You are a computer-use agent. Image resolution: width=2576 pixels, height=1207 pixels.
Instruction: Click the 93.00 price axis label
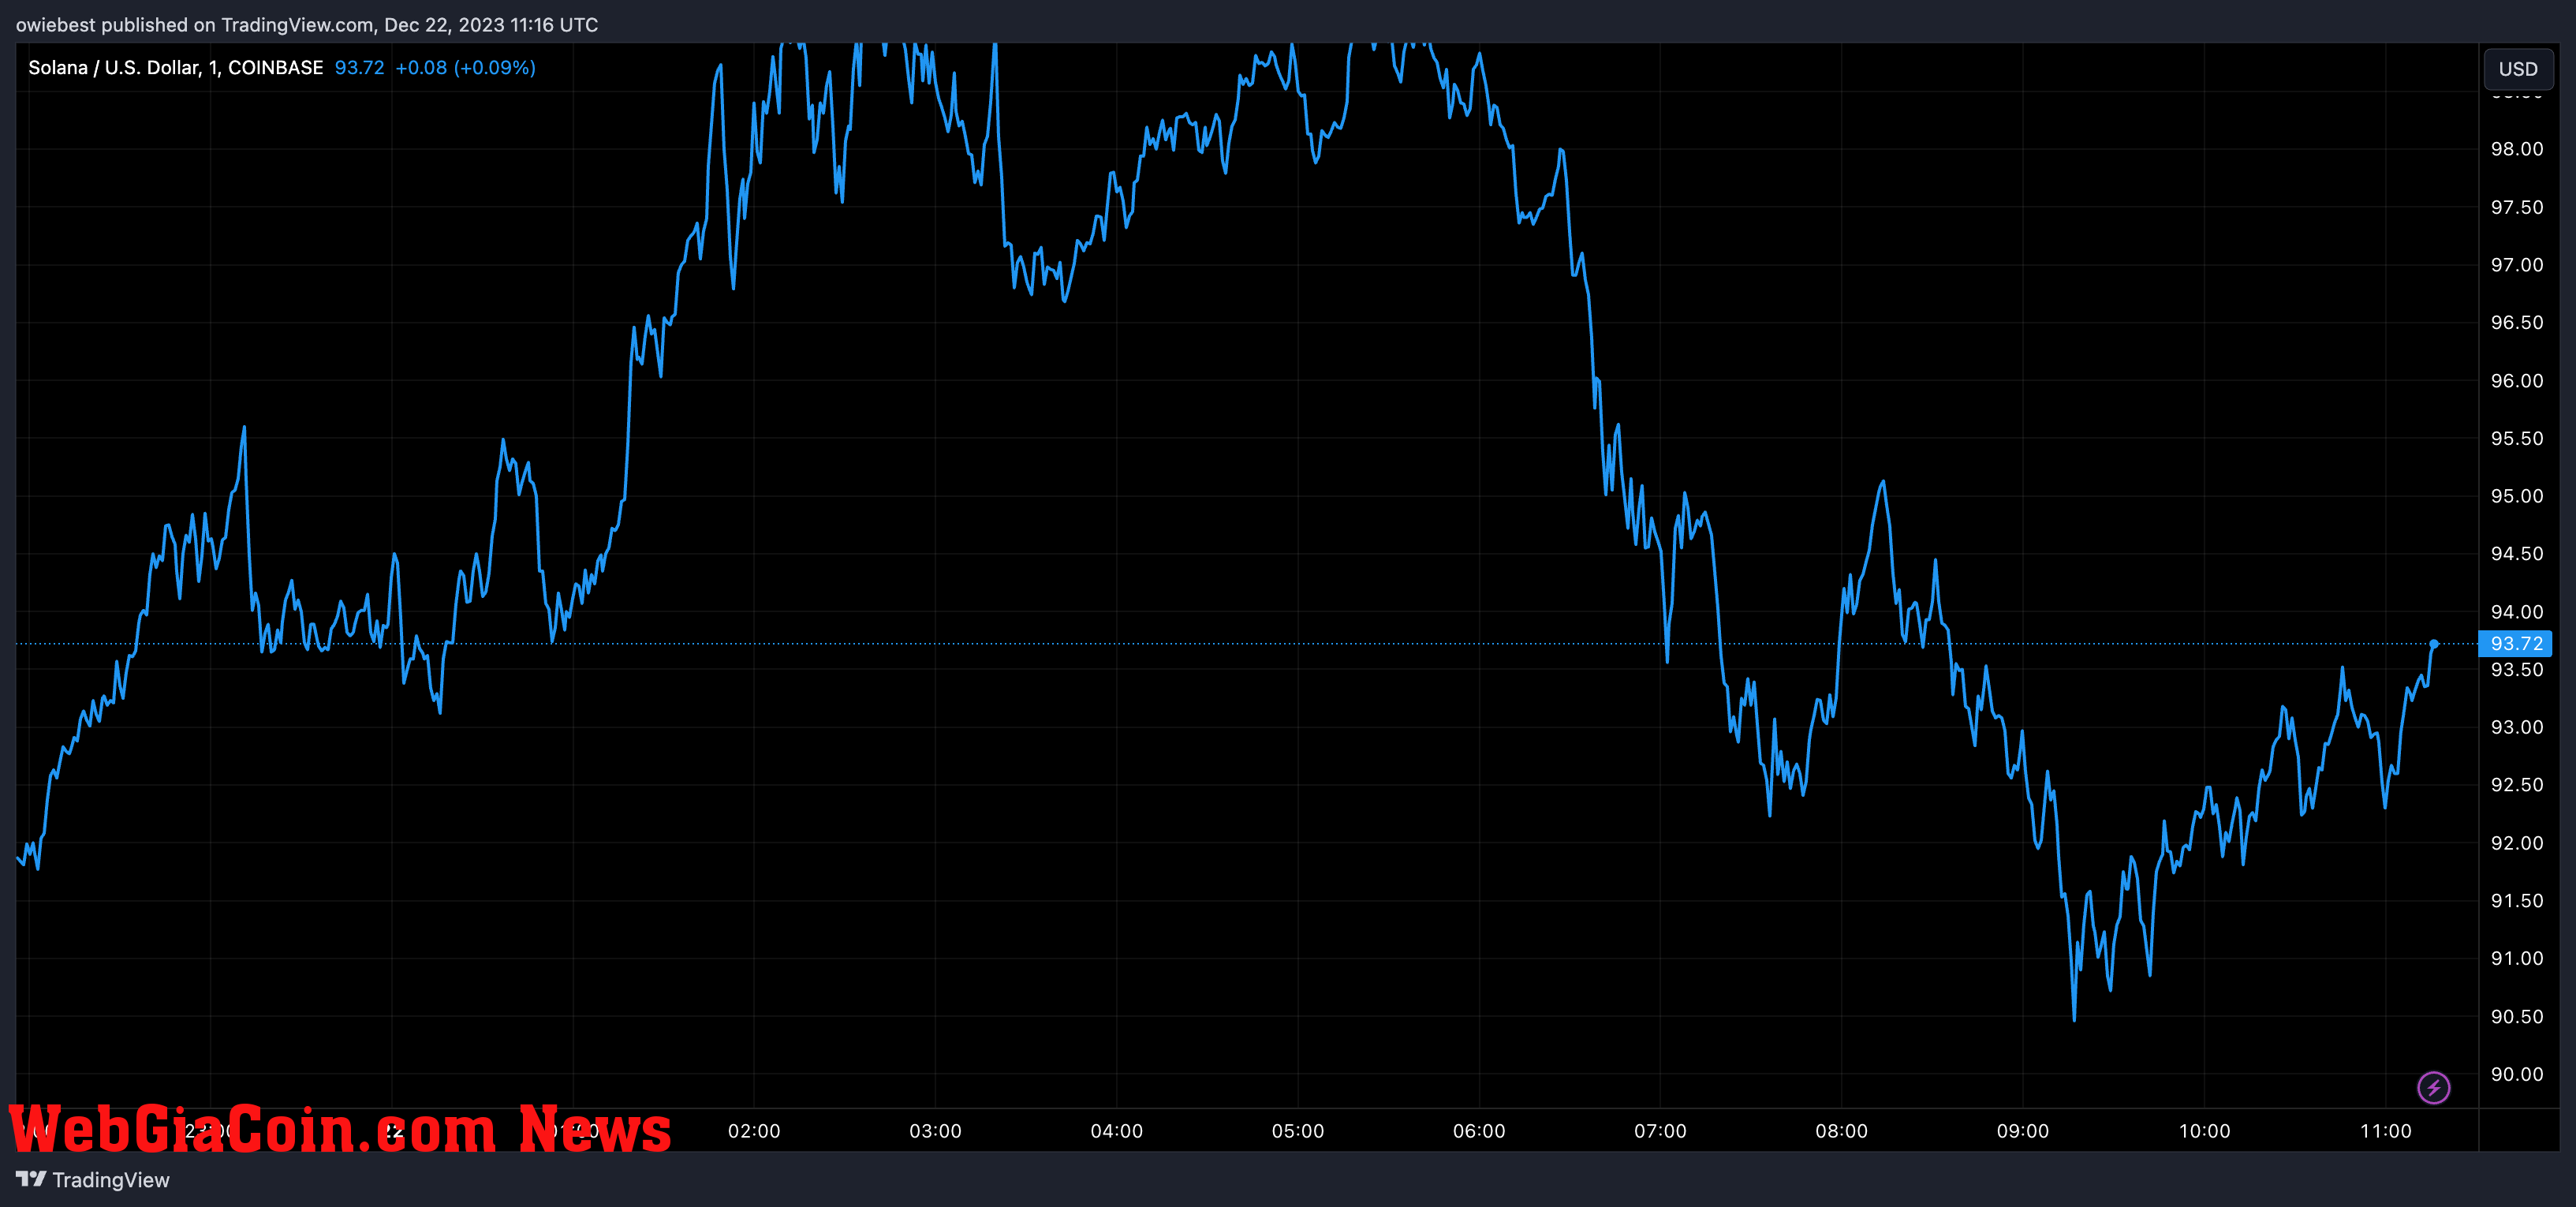point(2516,727)
